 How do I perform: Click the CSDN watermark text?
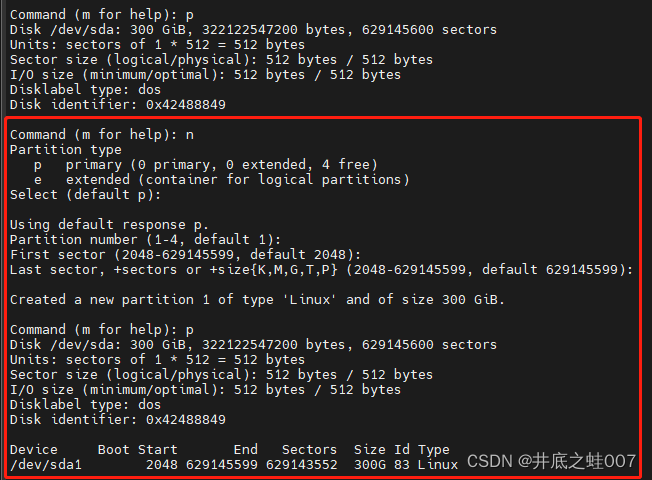551,461
